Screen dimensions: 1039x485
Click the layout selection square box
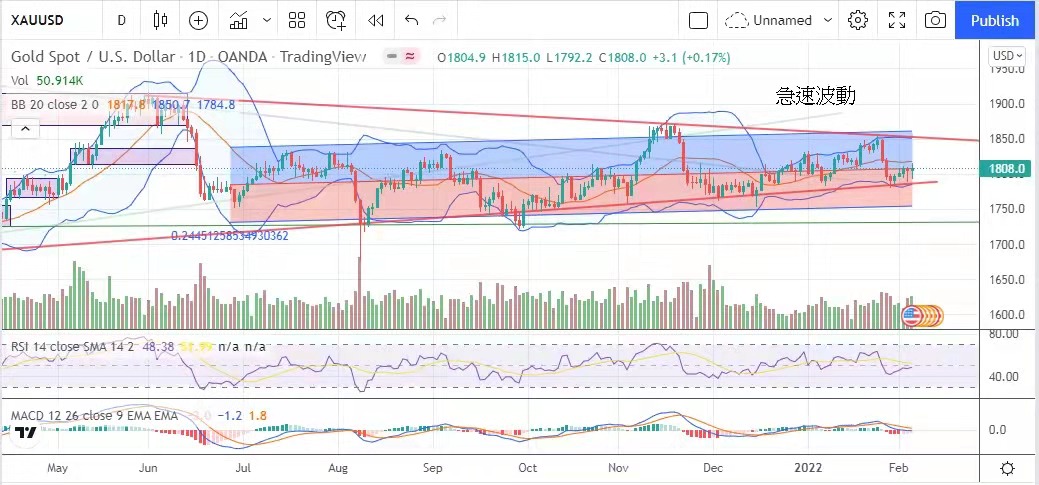pyautogui.click(x=699, y=20)
